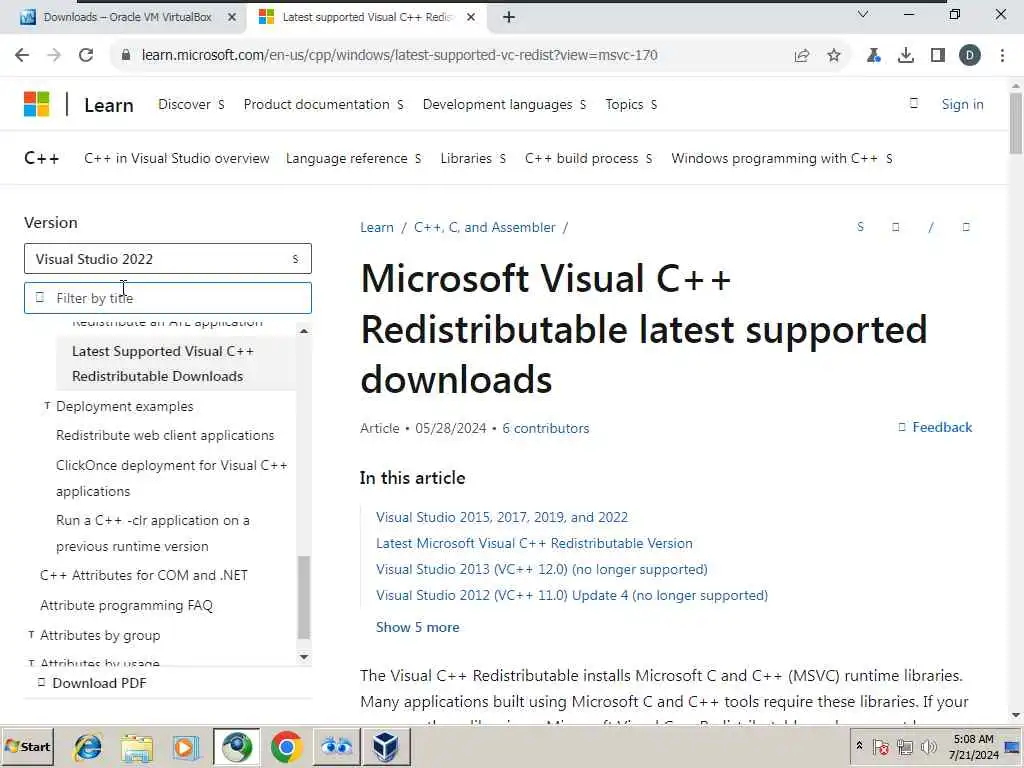The image size is (1024, 768).
Task: Click C++, C, and Assembler breadcrumb
Action: (x=485, y=227)
